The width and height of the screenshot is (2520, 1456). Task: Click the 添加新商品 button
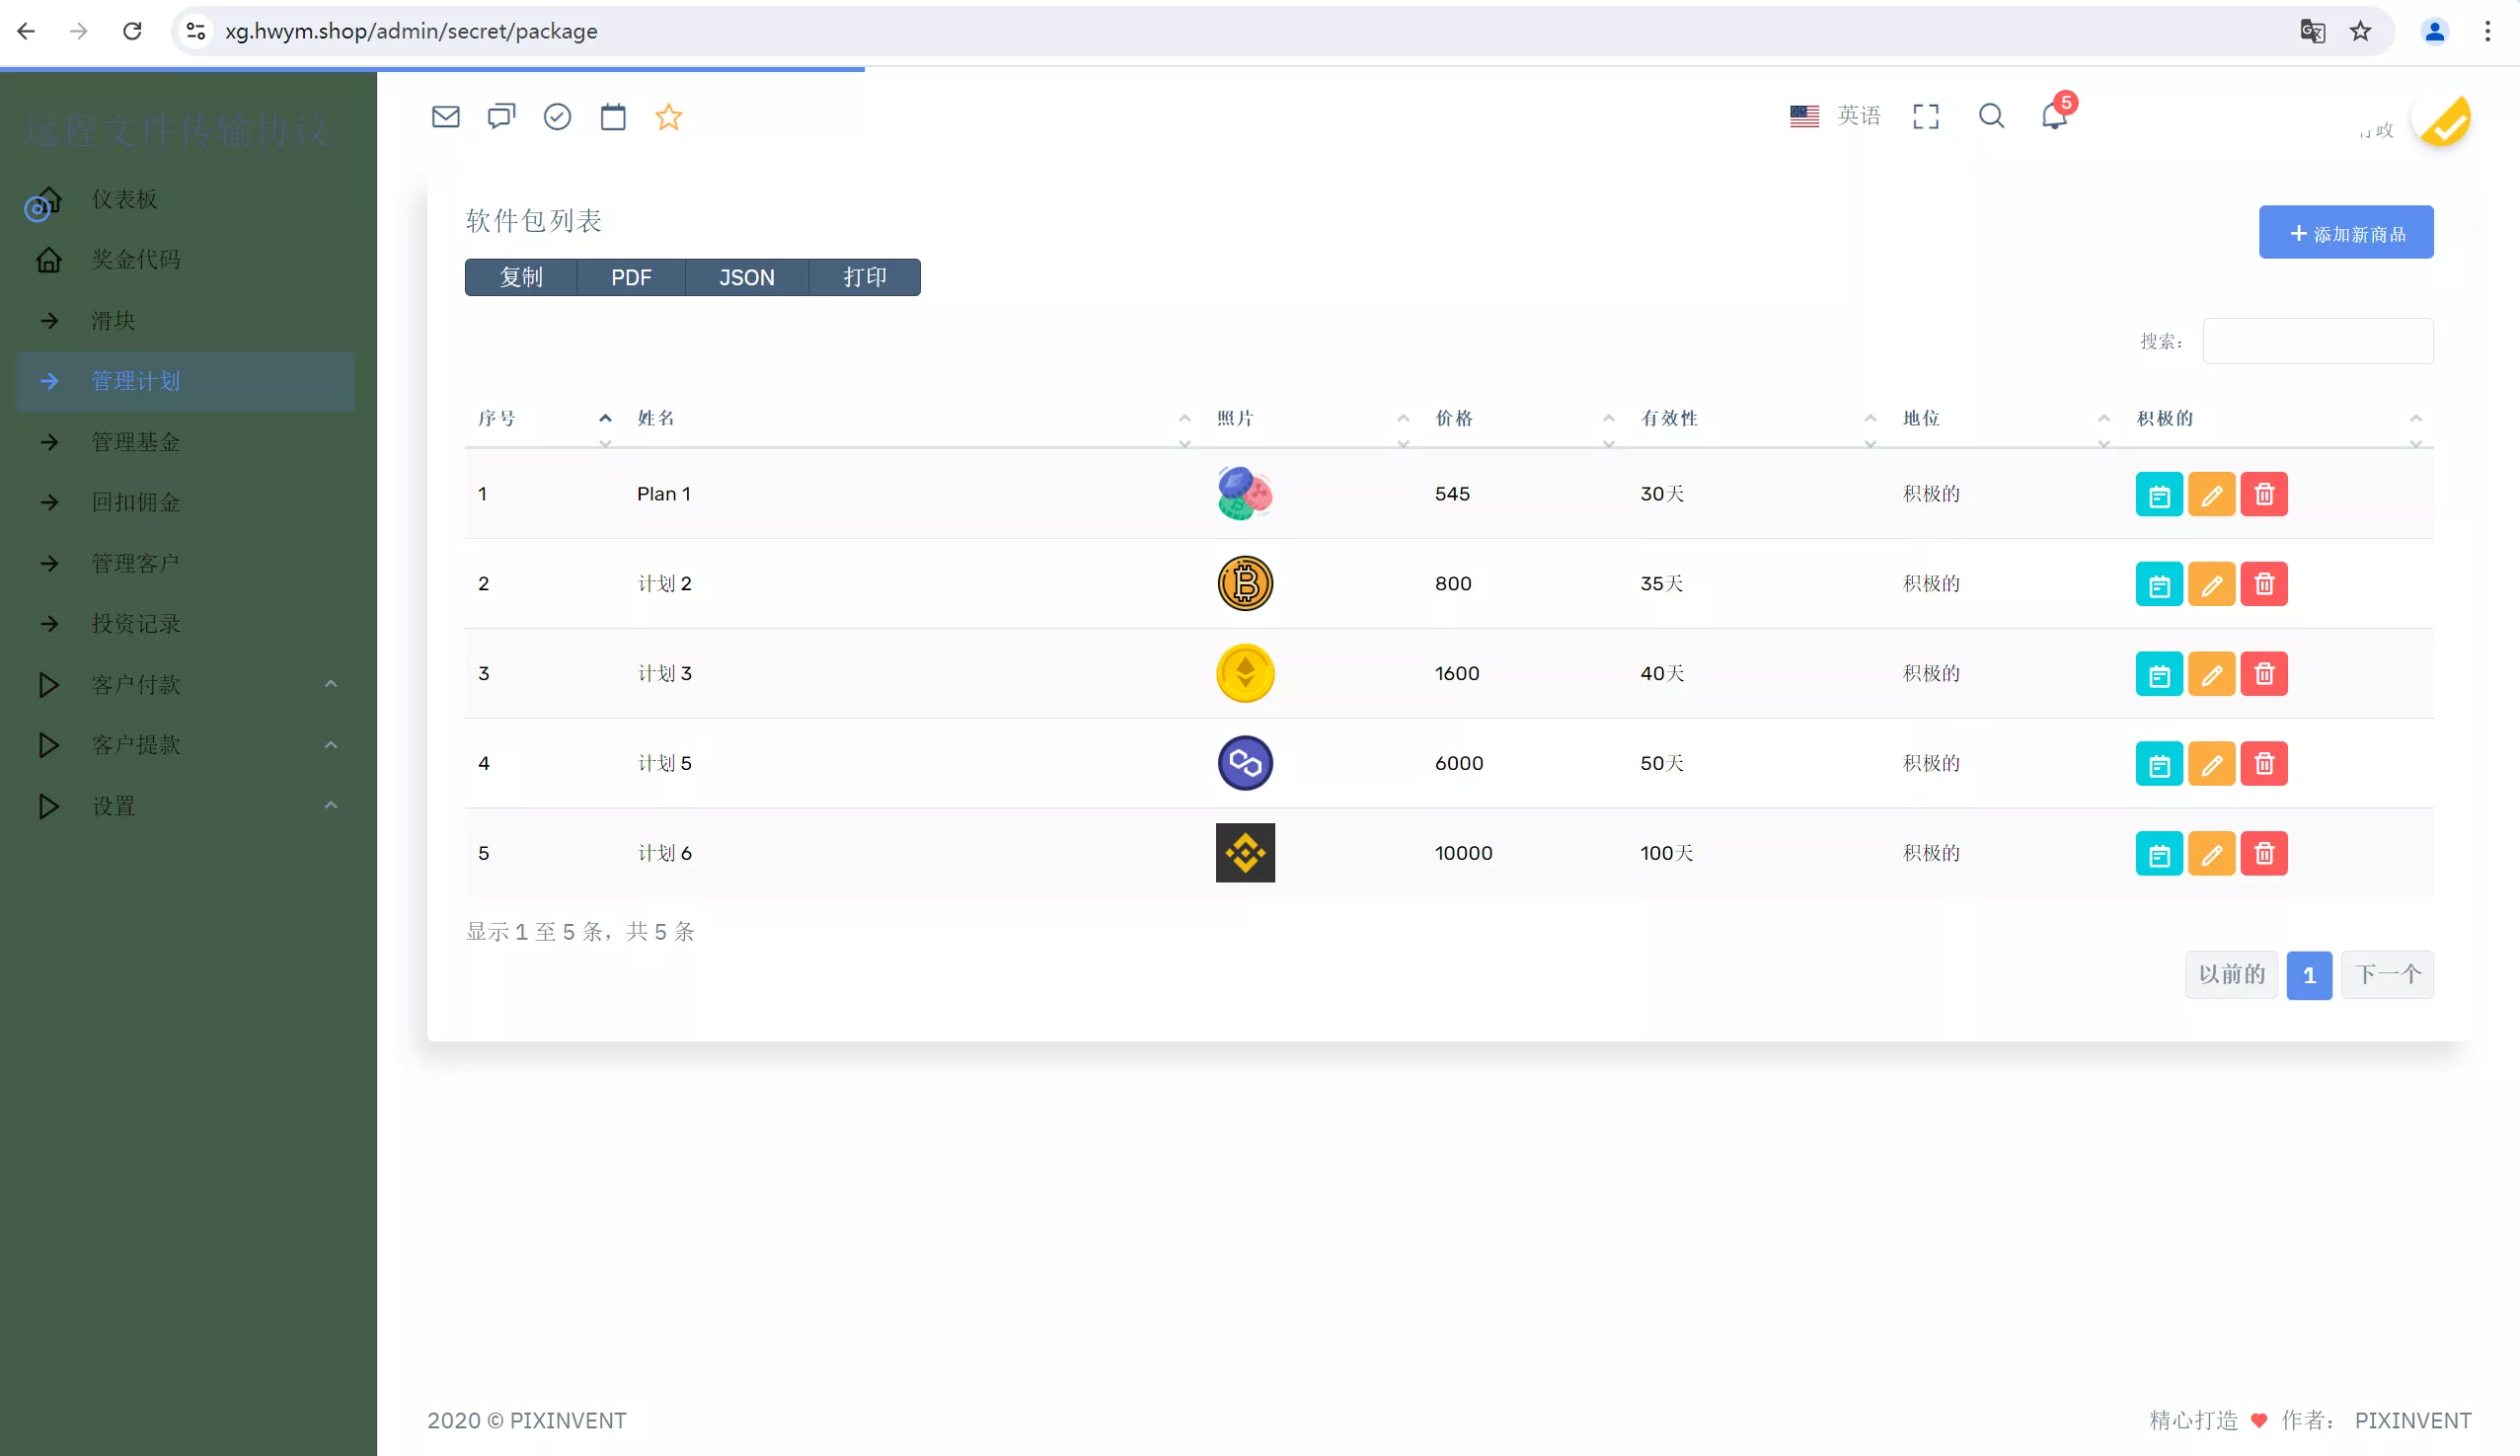(2345, 233)
